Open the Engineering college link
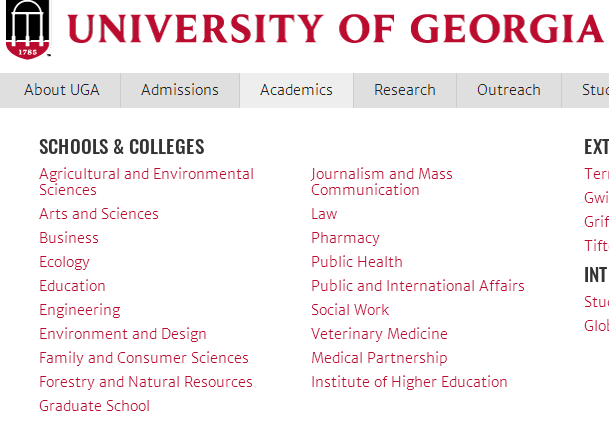The image size is (609, 421). [80, 310]
